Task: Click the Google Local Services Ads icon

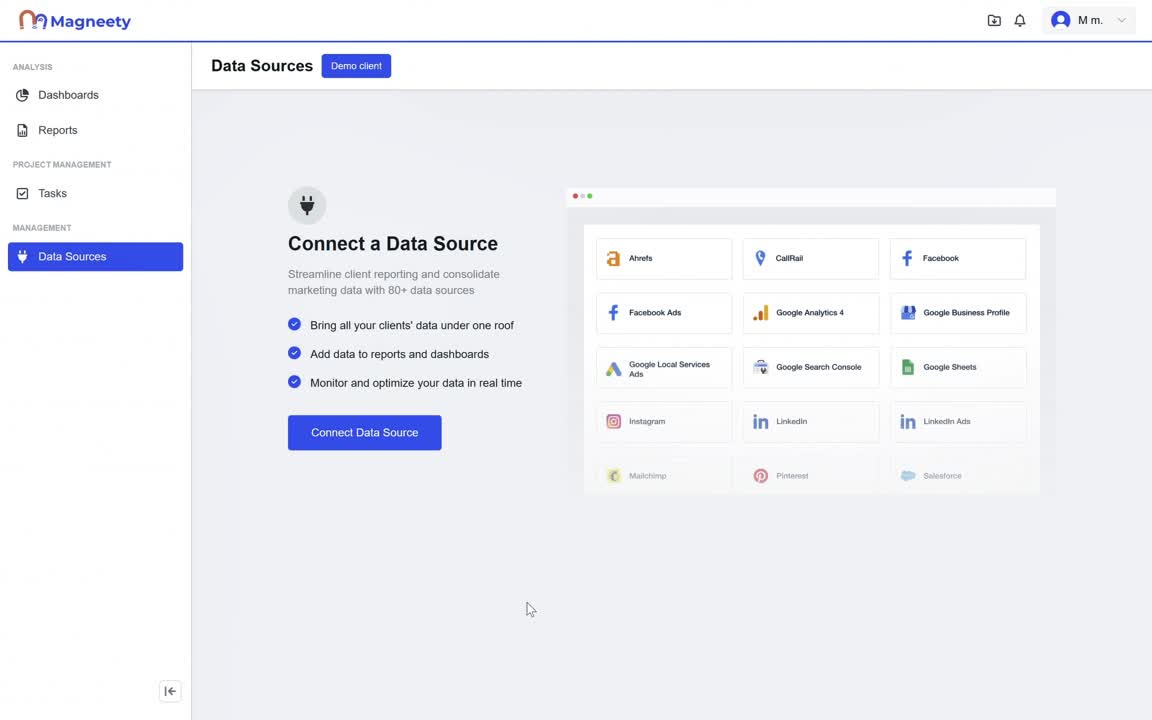Action: 613,369
